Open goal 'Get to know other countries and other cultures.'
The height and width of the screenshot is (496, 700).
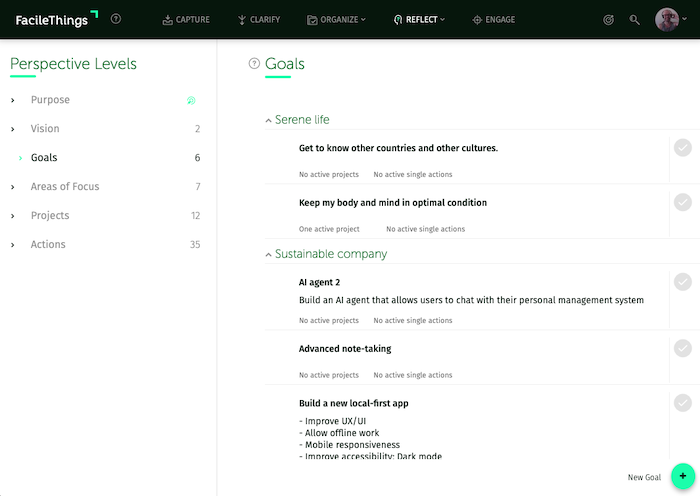(x=398, y=148)
